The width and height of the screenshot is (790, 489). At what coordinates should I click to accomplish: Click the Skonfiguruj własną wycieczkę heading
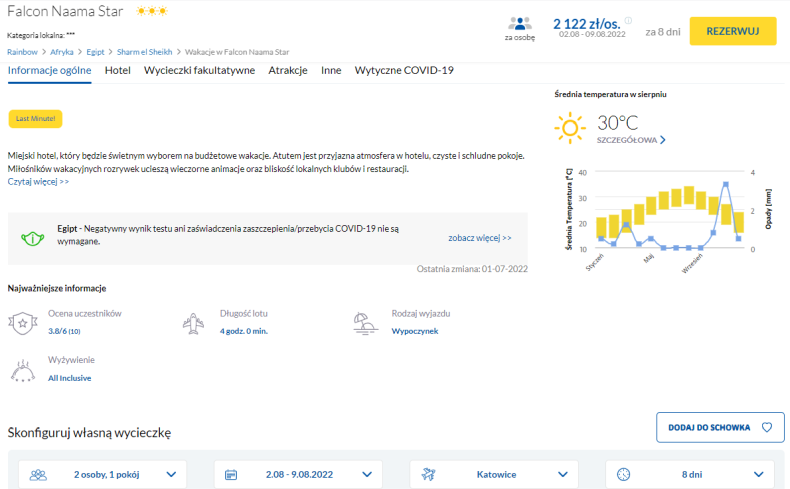coord(89,433)
